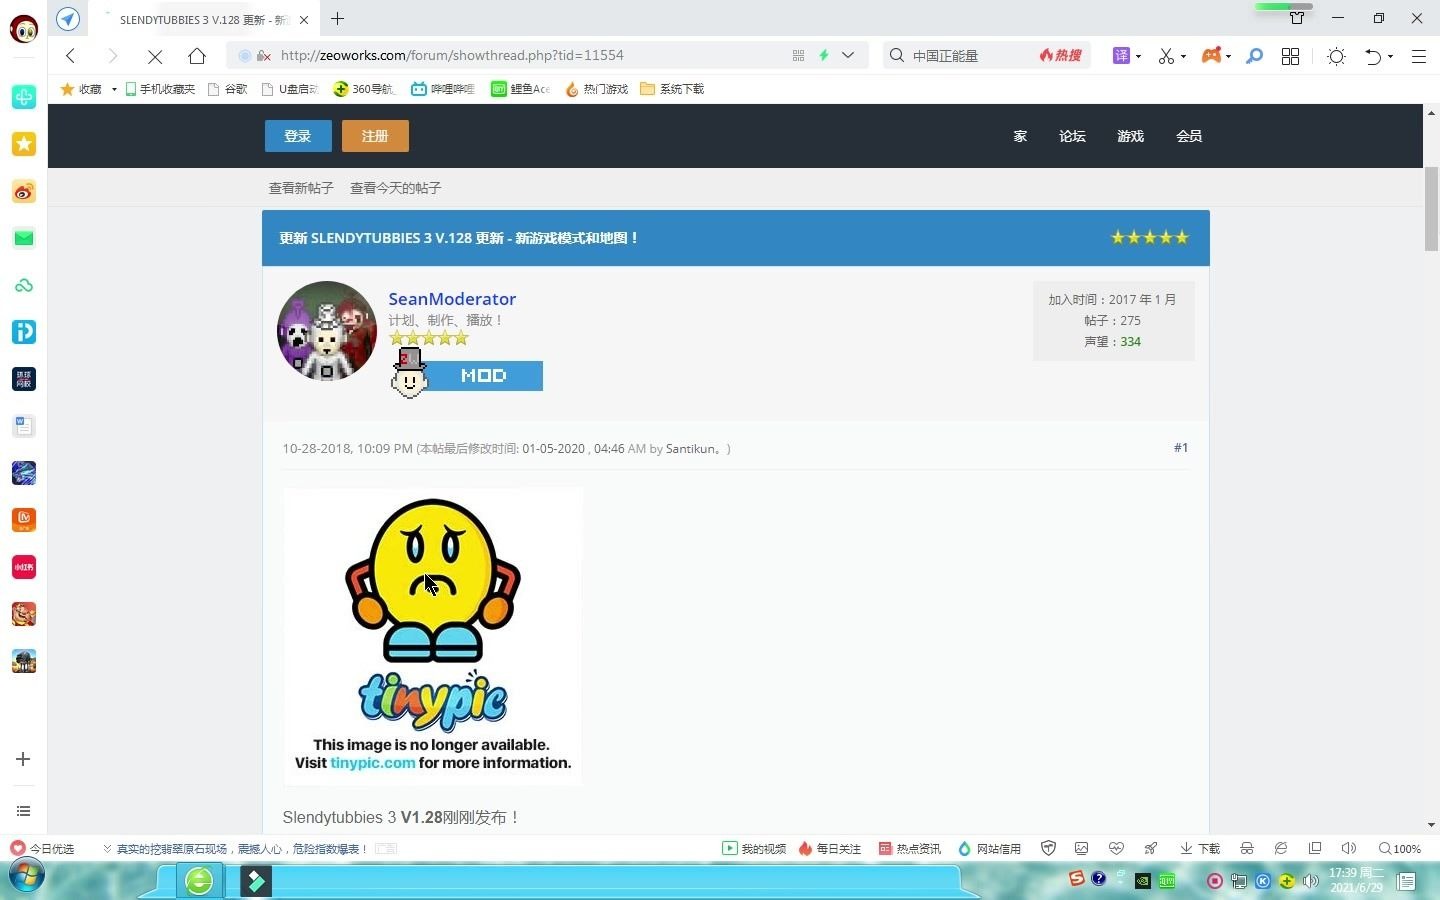Expand the game controller dropdown arrow

click(x=1228, y=57)
